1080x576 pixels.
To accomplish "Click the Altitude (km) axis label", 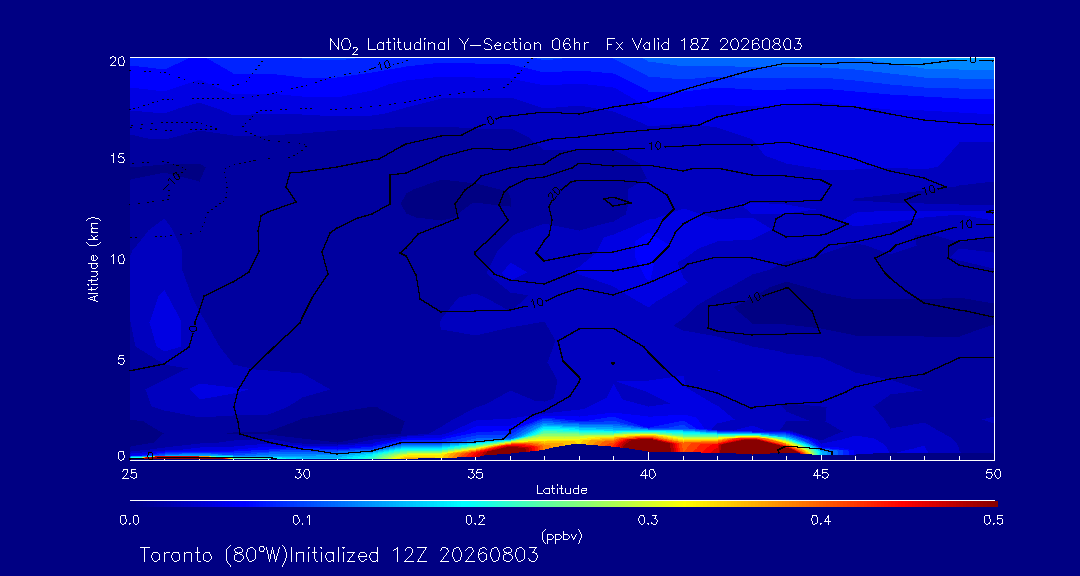I will tap(93, 259).
